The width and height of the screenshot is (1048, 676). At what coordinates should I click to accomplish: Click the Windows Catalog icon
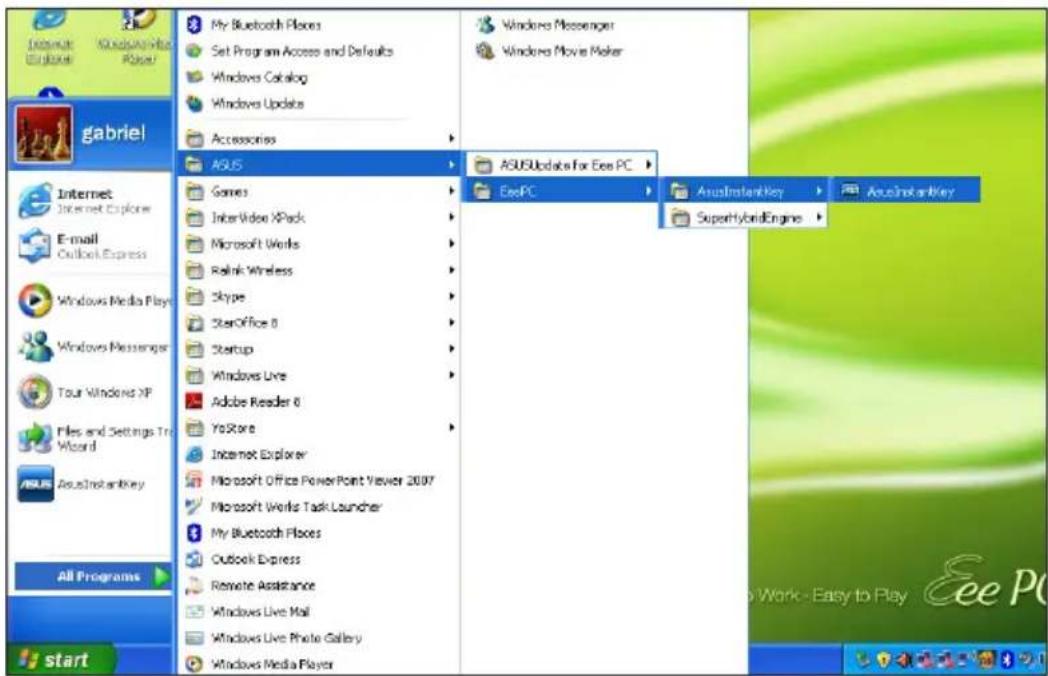click(x=194, y=77)
